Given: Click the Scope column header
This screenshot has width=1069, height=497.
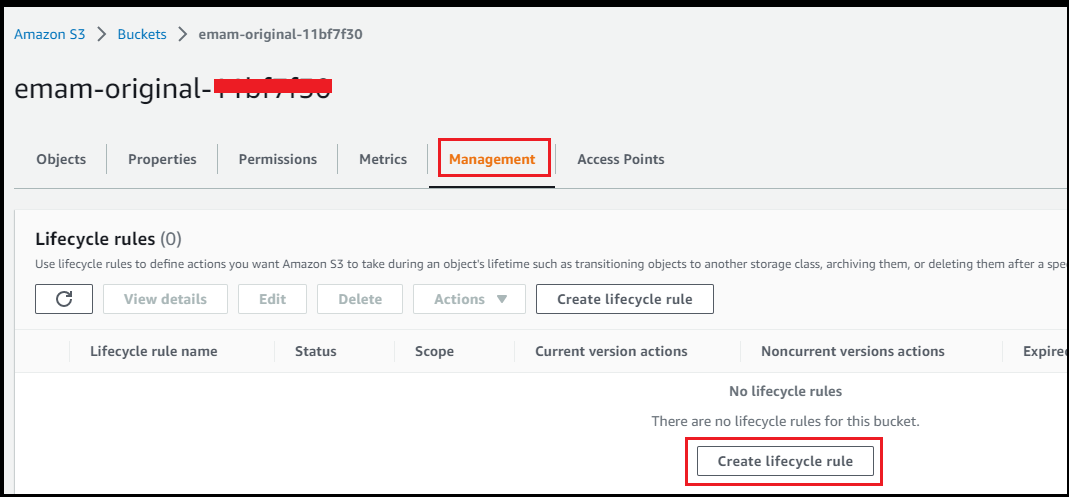Looking at the screenshot, I should click(434, 351).
